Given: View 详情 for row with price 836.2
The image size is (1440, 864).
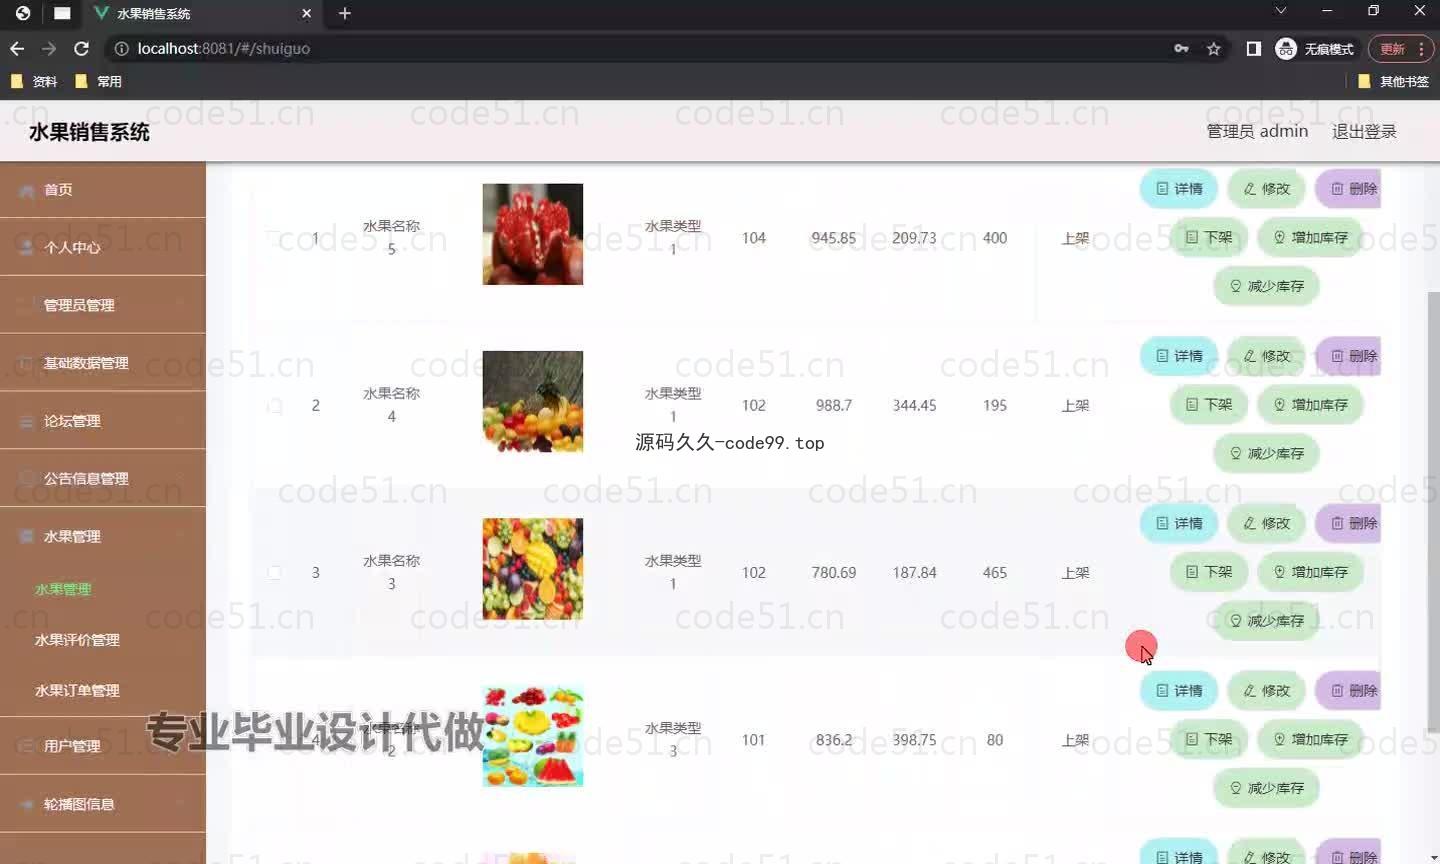Looking at the screenshot, I should 1179,690.
